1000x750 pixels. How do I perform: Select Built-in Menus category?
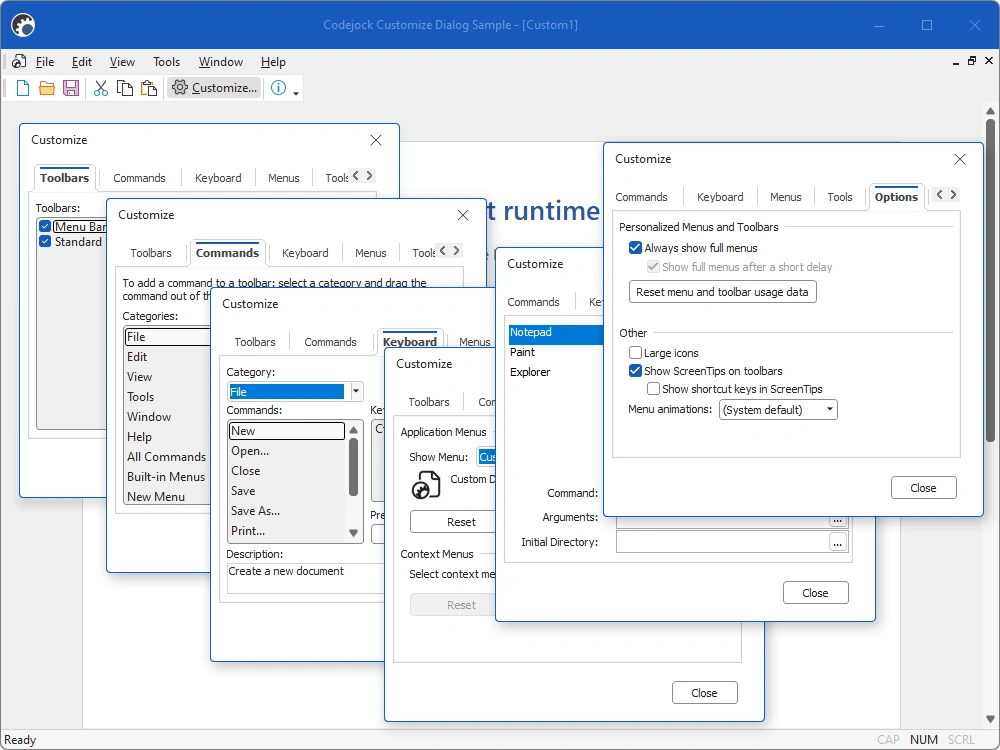click(166, 476)
